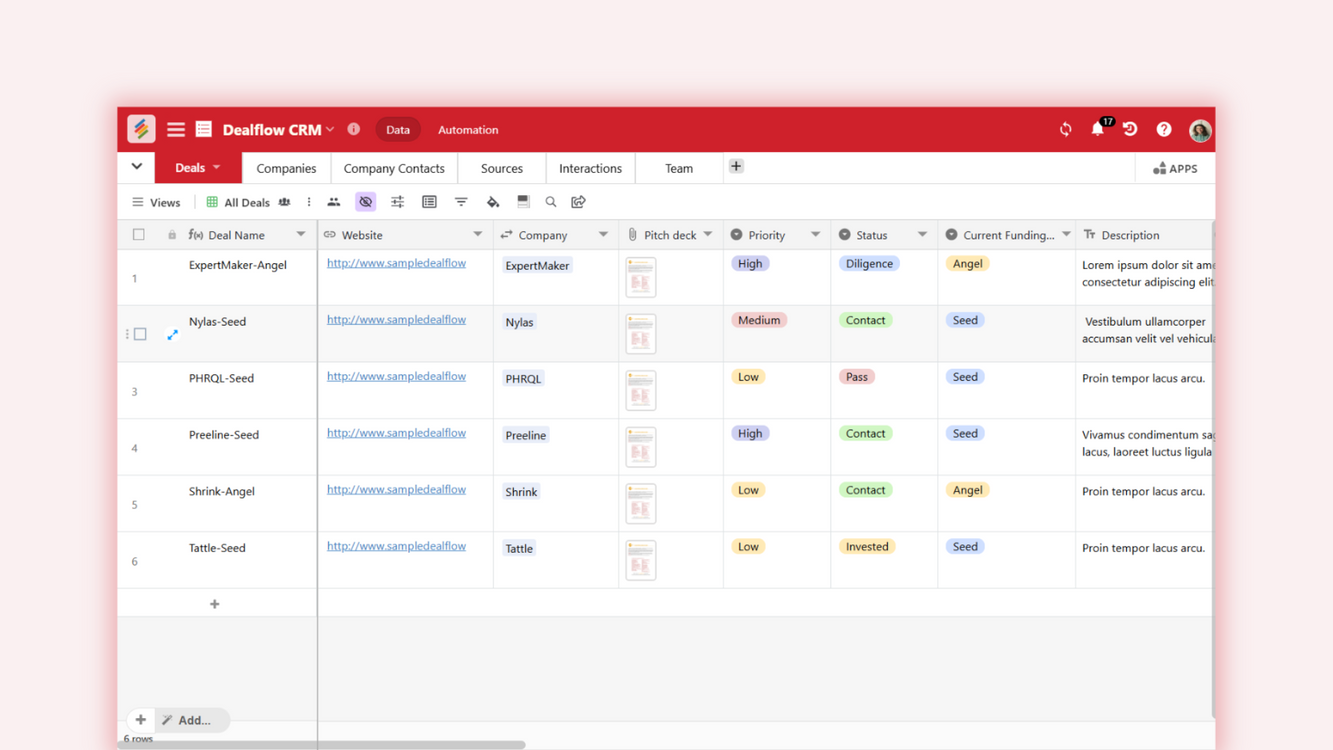Click the All Deals view name

point(247,202)
